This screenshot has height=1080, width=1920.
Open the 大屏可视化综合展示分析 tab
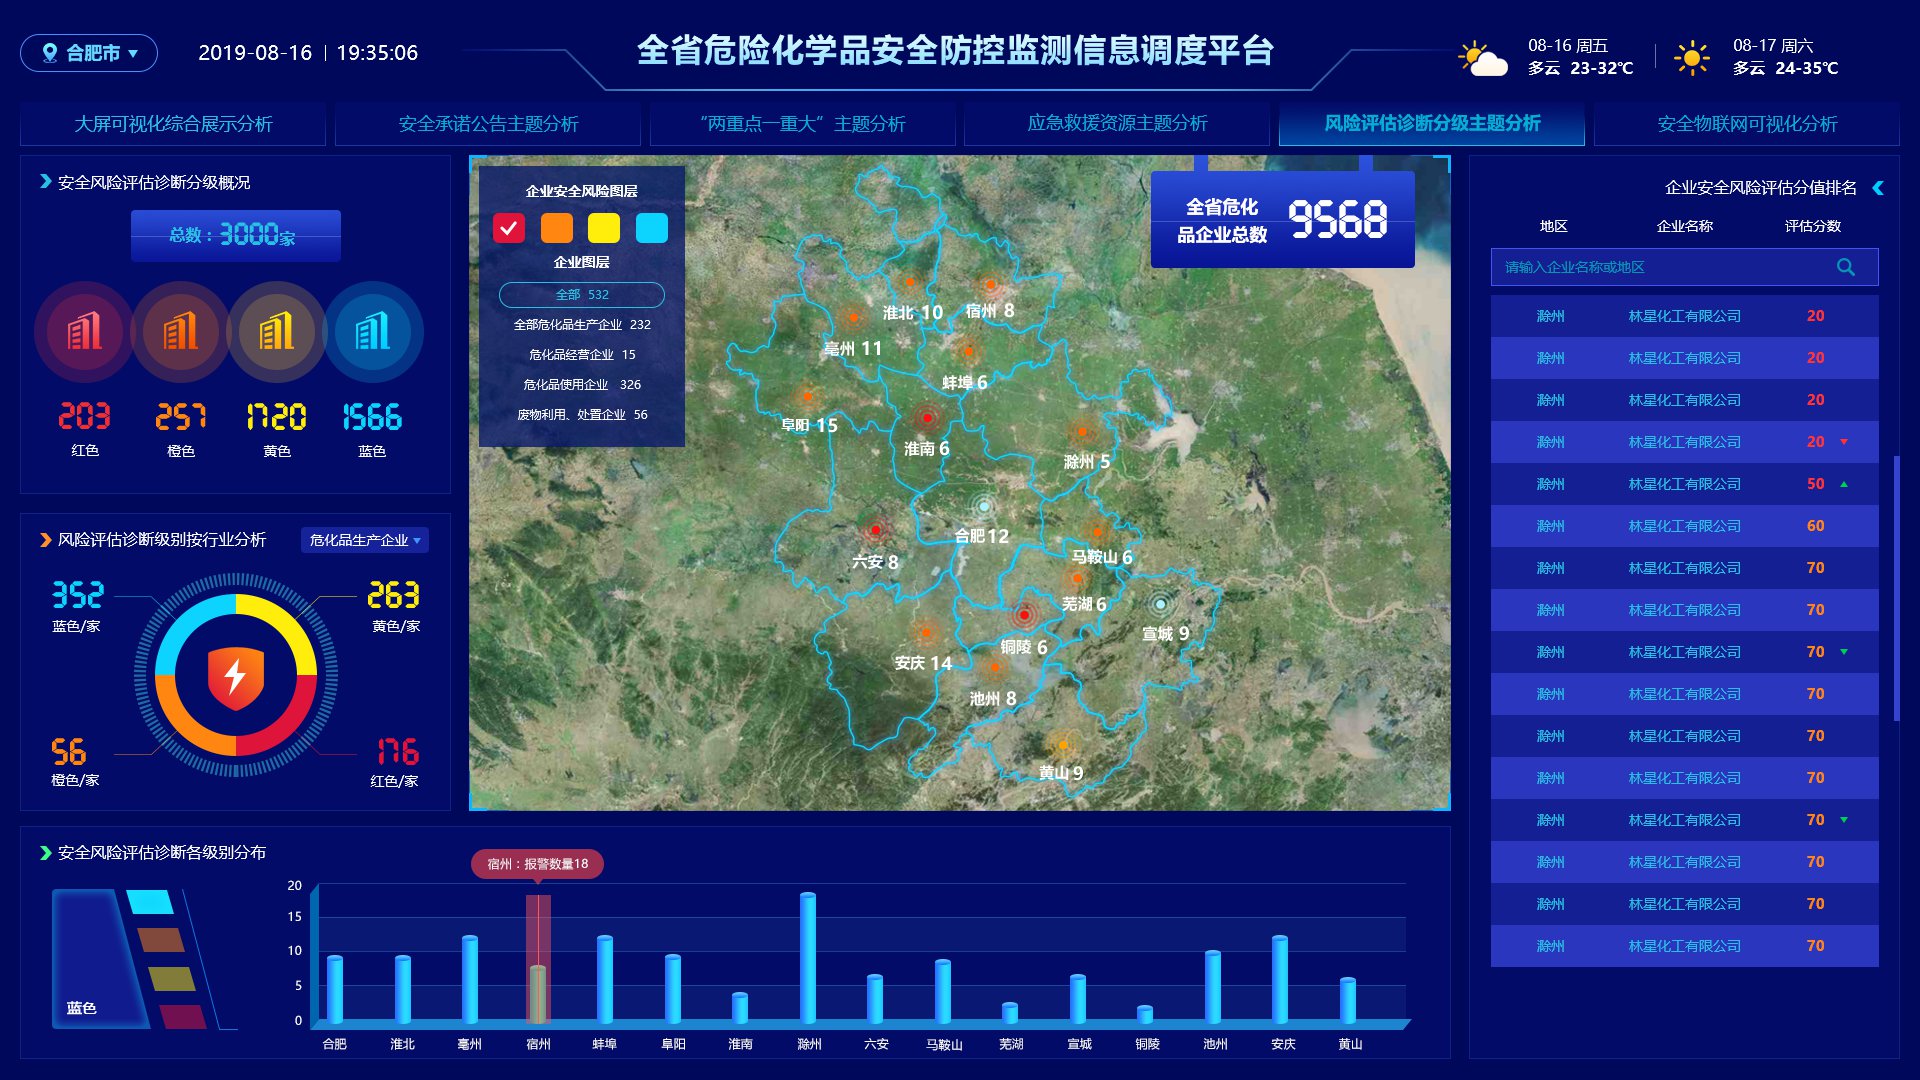tap(173, 124)
